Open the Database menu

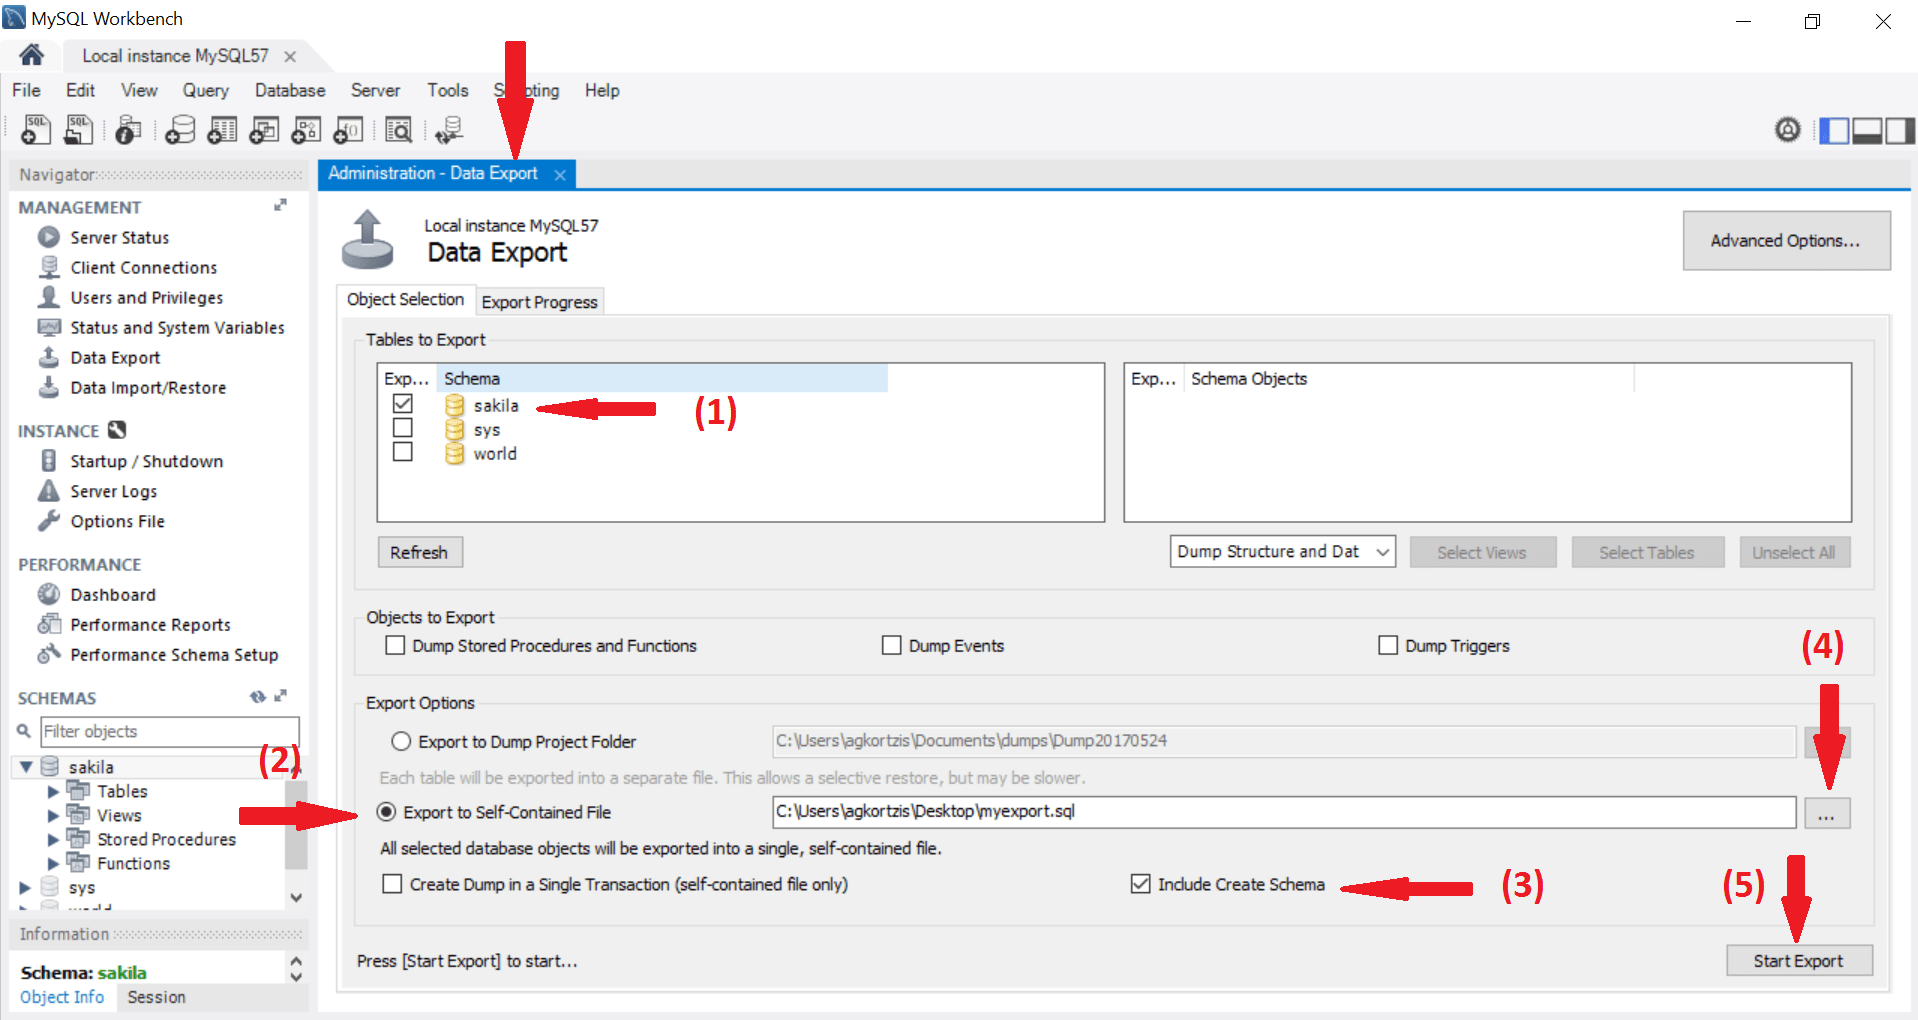(x=290, y=90)
